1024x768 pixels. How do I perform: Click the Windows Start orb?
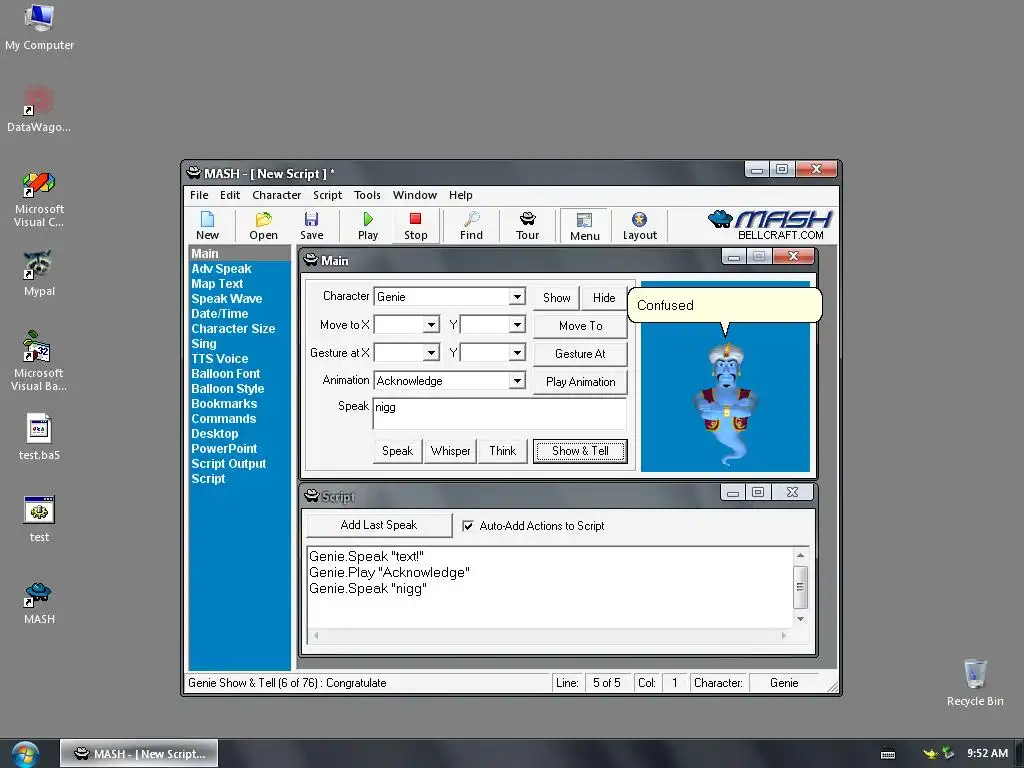(x=25, y=754)
